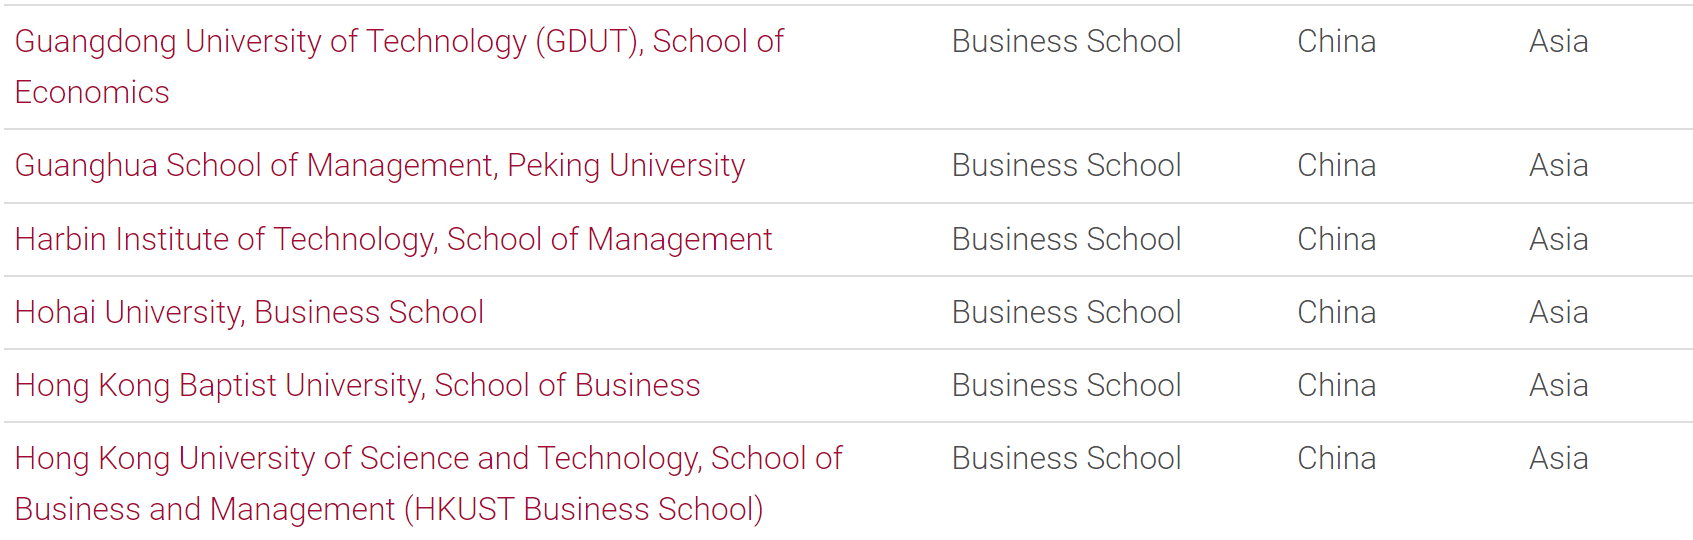Click Business School cell in Baptist University row

pos(1066,385)
